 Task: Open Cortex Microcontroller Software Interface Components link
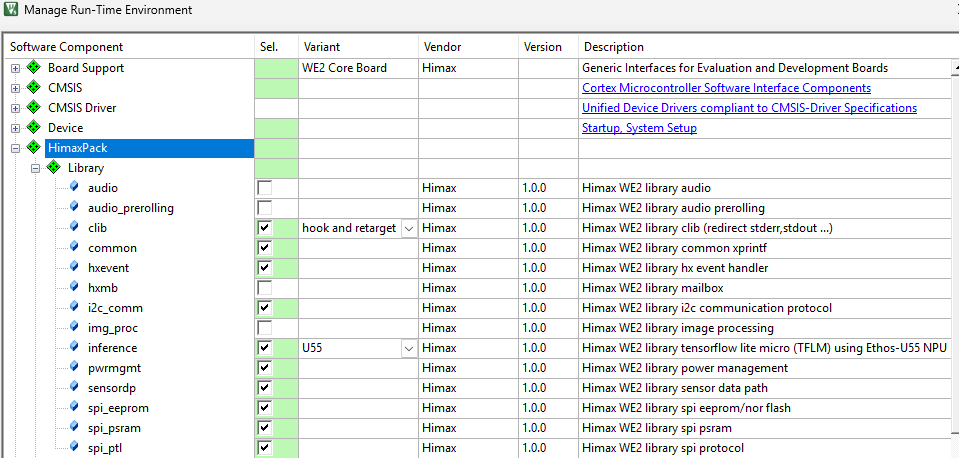click(726, 88)
